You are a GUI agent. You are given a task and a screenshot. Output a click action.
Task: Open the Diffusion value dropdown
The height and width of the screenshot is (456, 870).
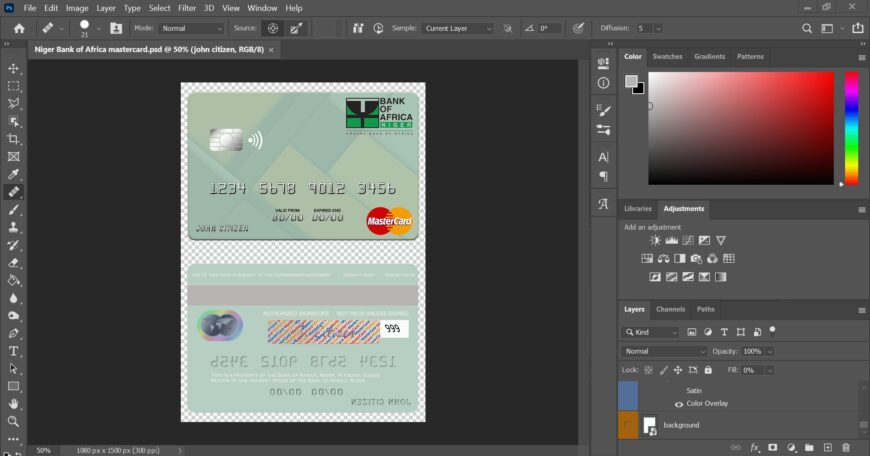658,28
